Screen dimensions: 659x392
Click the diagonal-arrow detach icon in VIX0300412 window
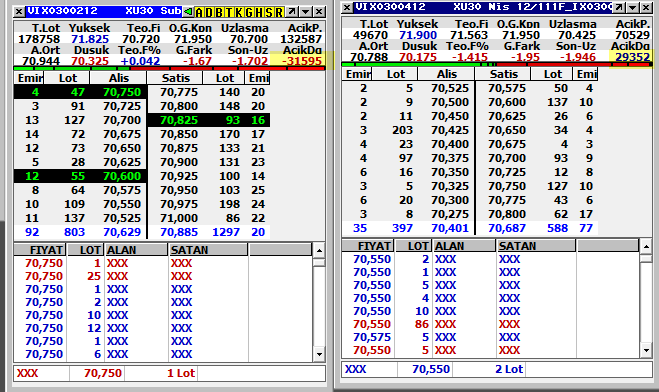coord(619,8)
